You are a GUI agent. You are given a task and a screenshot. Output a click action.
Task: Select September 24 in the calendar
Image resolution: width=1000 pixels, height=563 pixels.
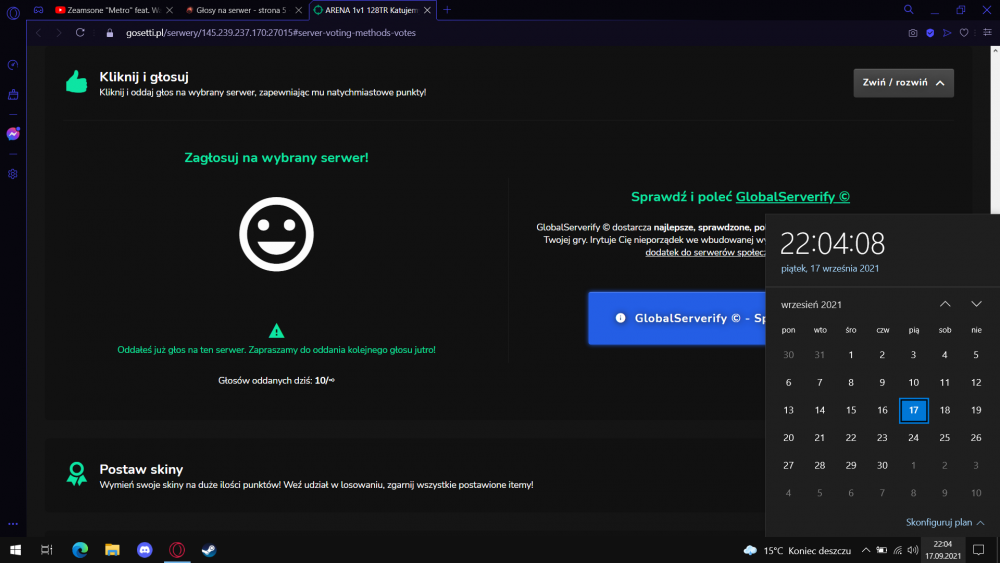[913, 437]
